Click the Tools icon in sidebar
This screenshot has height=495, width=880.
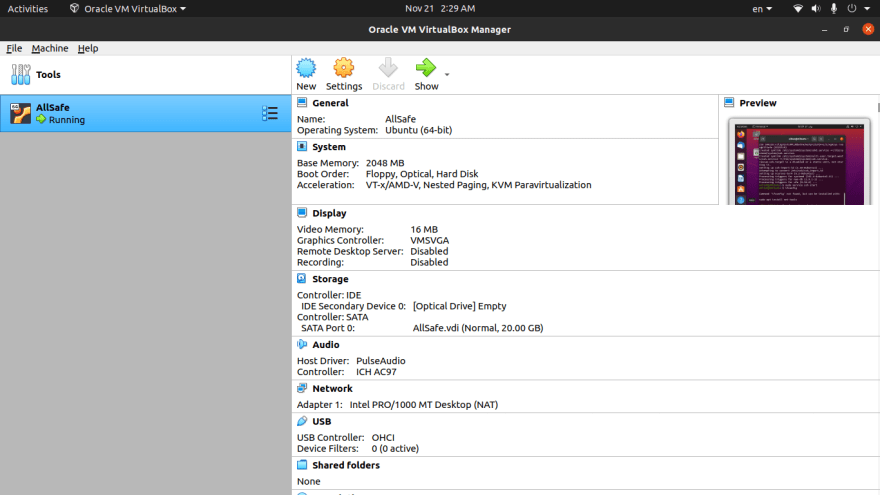pos(21,74)
